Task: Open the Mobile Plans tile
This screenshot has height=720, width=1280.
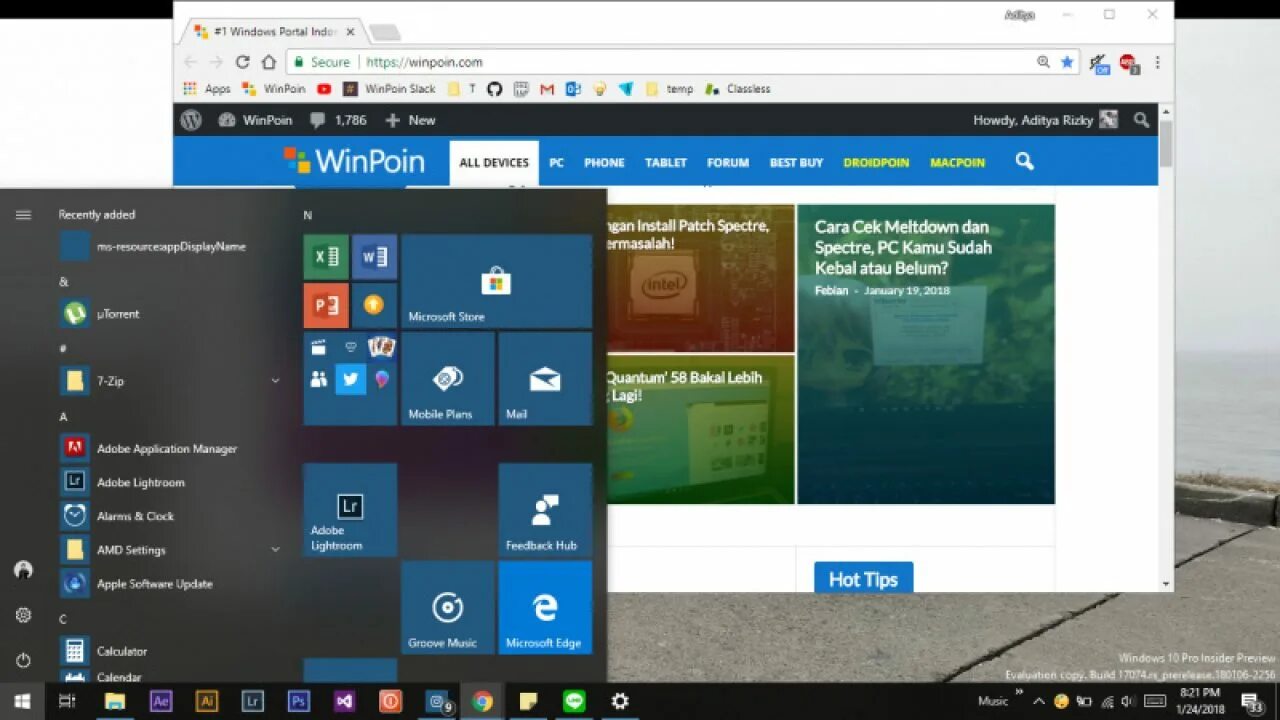Action: point(448,379)
